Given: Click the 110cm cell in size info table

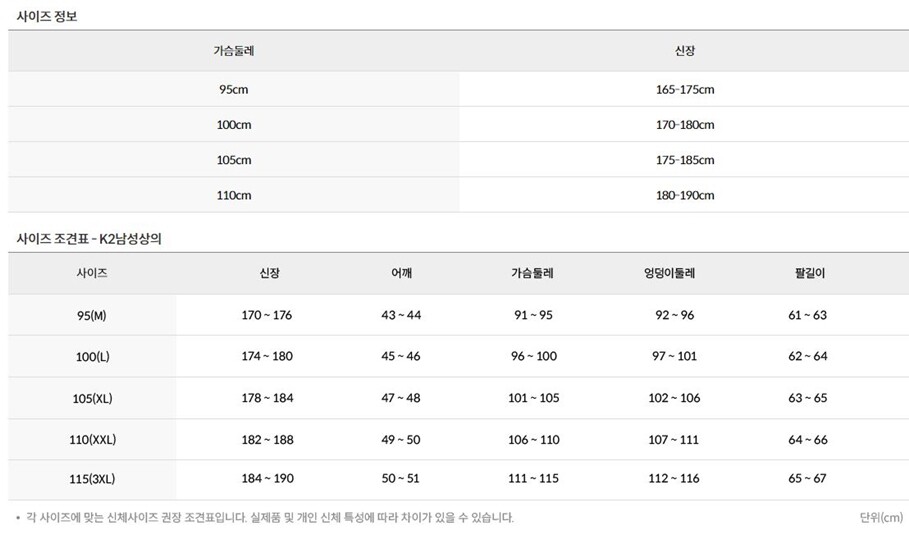Looking at the screenshot, I should pyautogui.click(x=234, y=195).
